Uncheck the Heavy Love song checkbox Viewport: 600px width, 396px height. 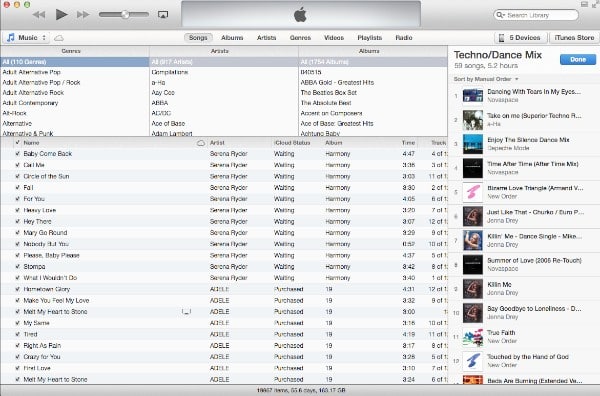(x=17, y=210)
